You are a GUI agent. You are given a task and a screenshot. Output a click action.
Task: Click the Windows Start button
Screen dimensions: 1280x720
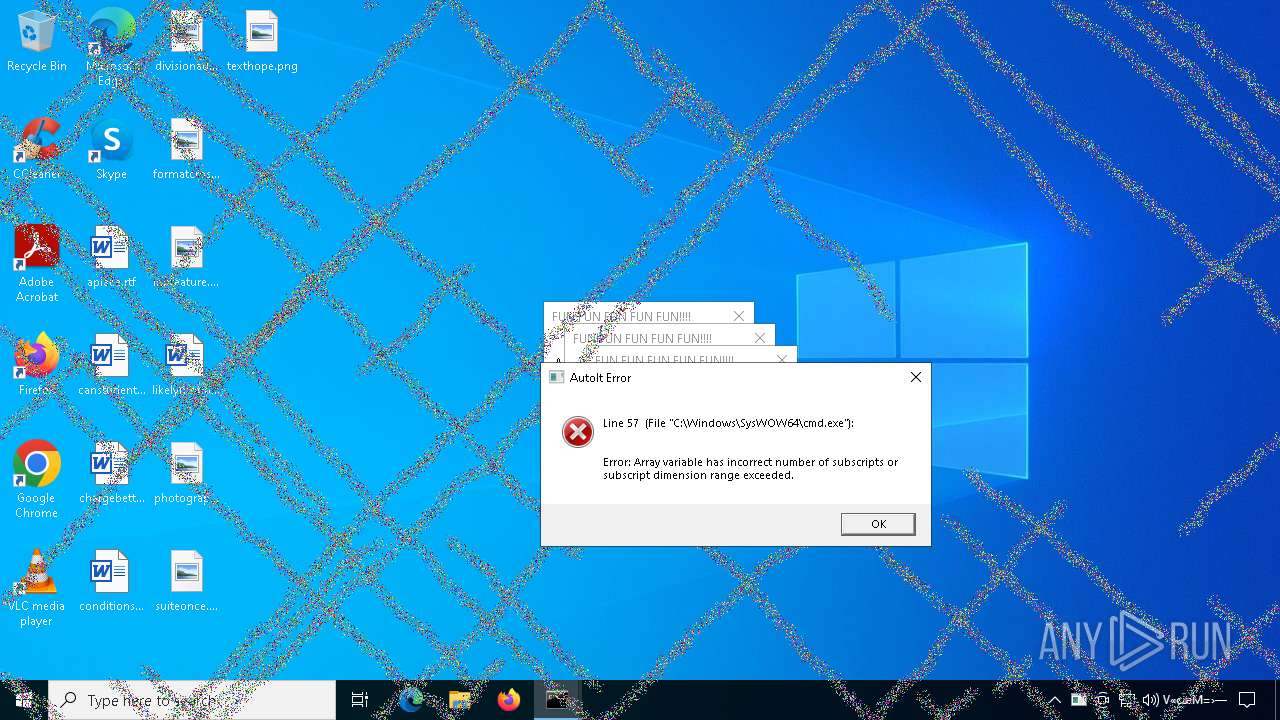click(x=24, y=700)
